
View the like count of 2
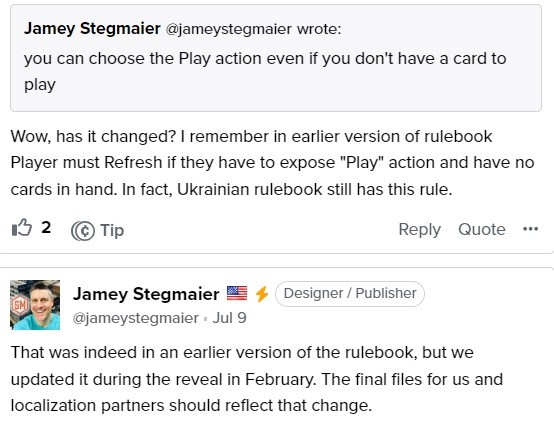(46, 227)
